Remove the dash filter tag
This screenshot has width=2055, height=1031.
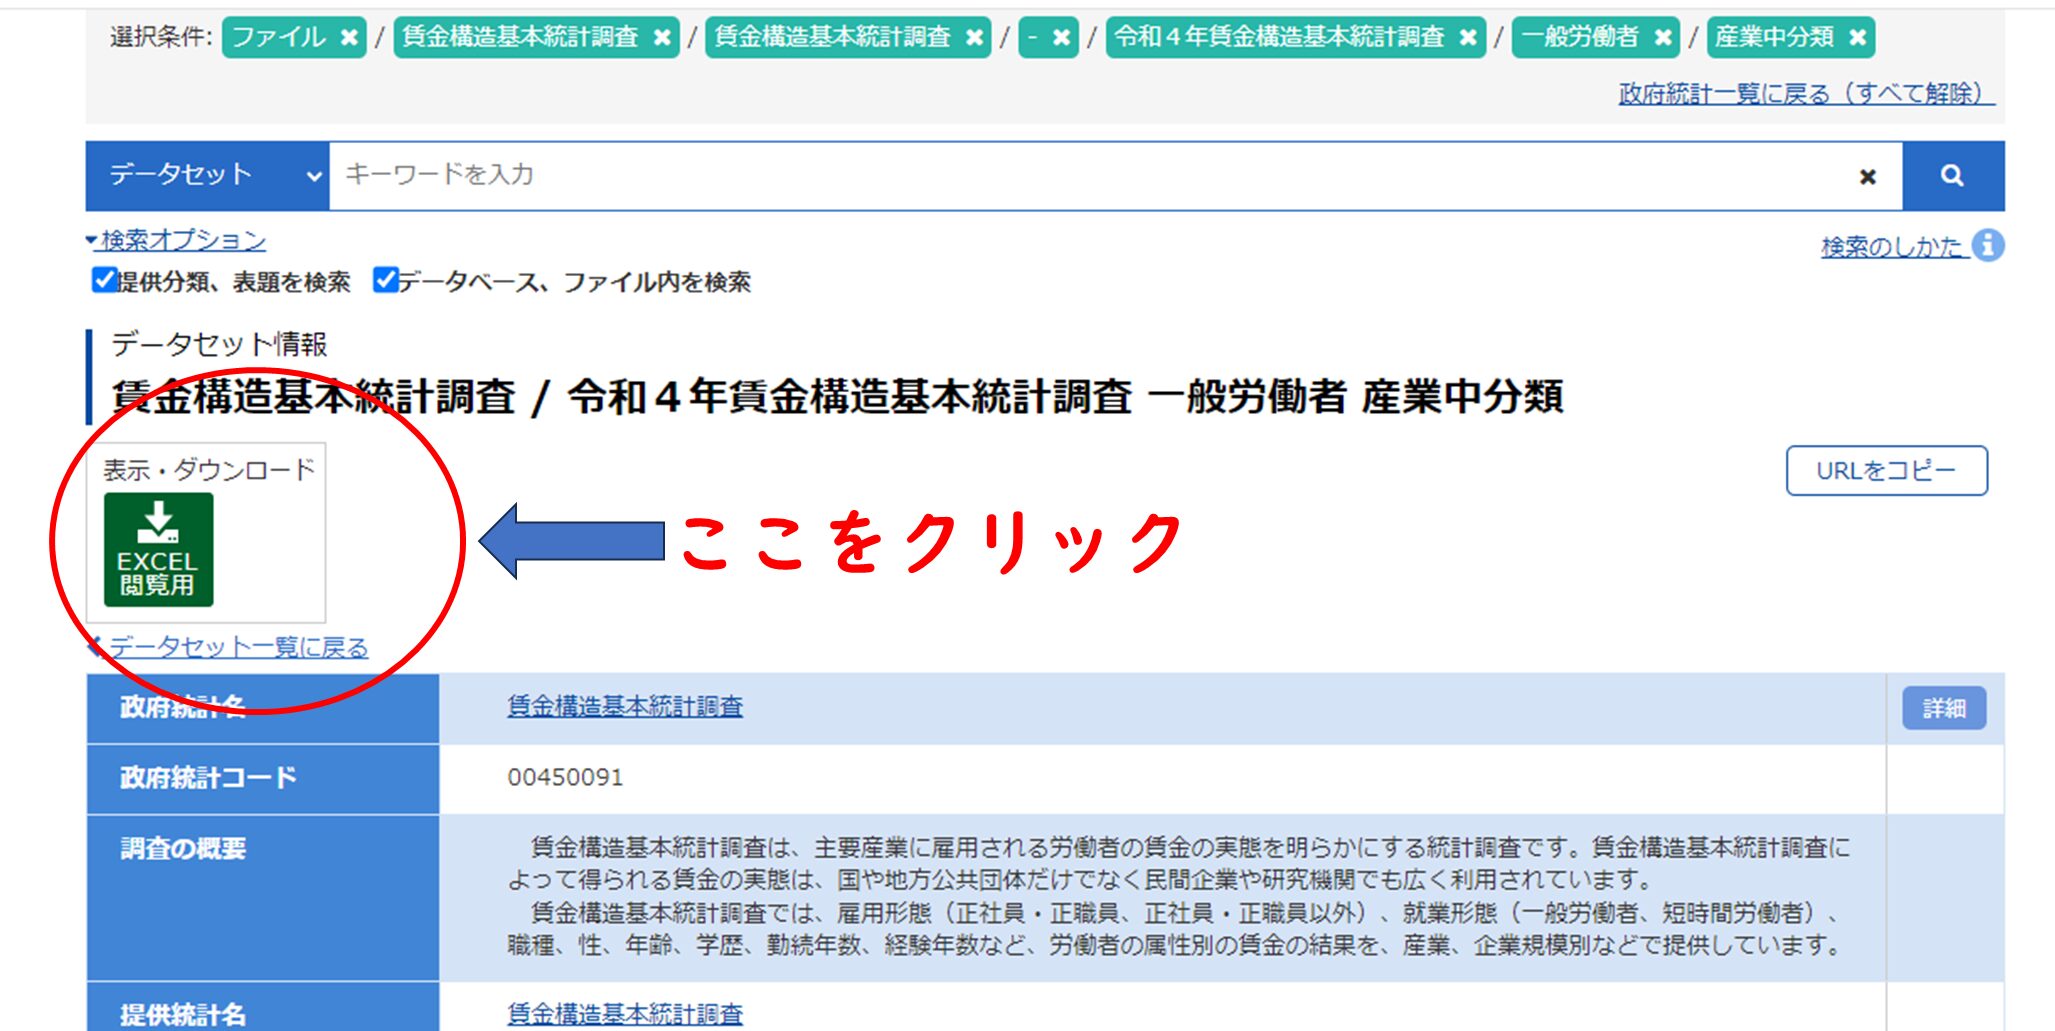tap(1061, 38)
